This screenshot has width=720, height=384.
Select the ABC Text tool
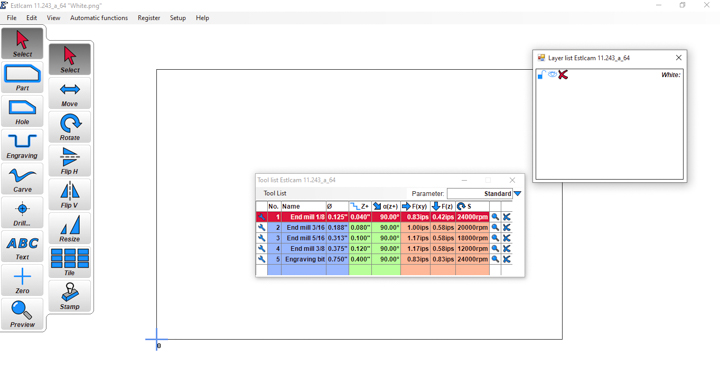[22, 247]
